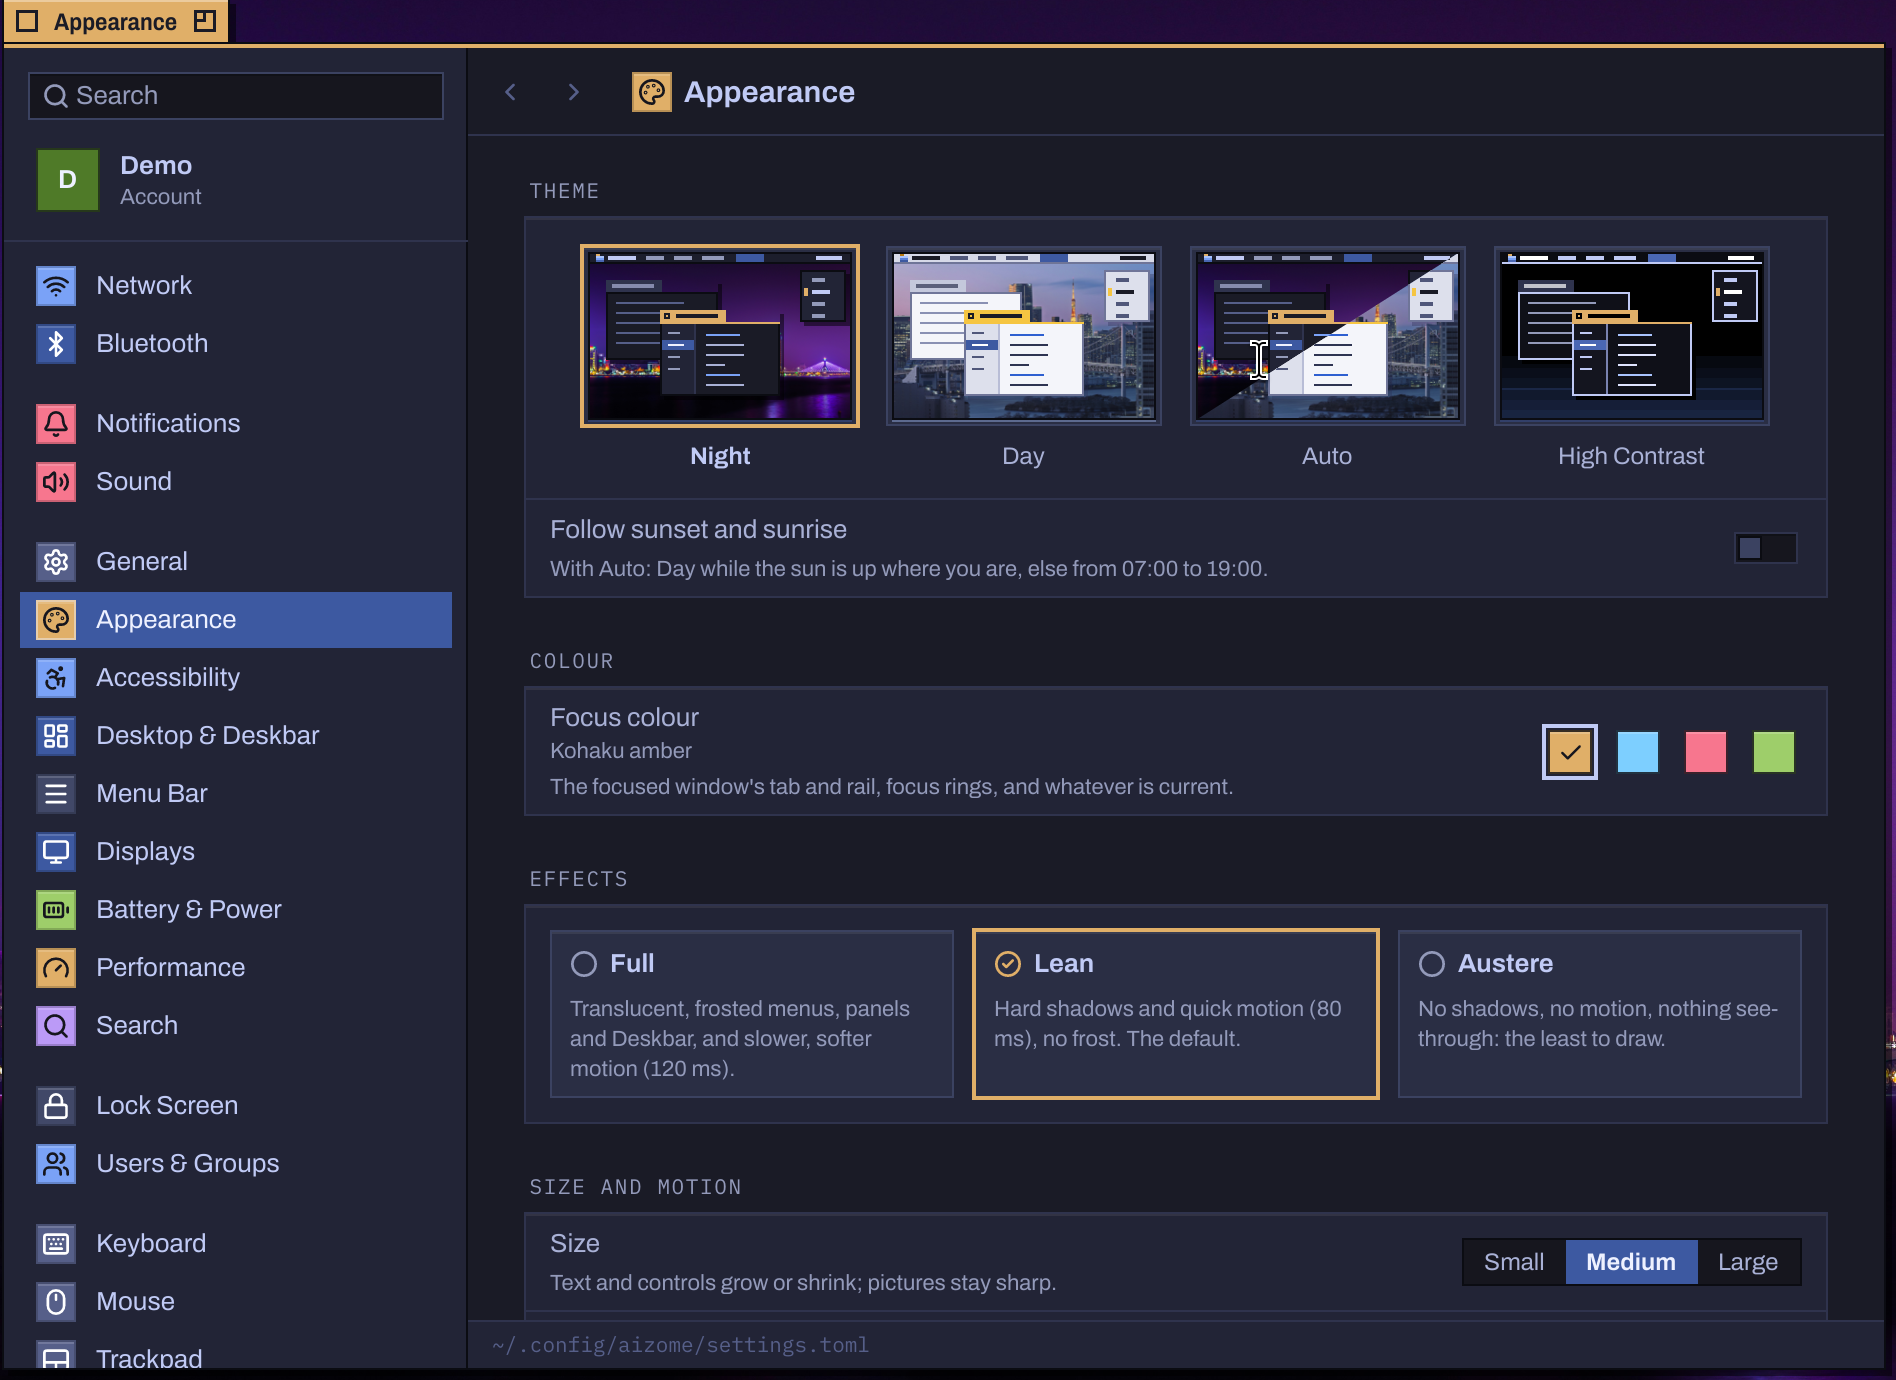Toggle Follow sunset and sunrise switch
The image size is (1896, 1380).
pos(1765,548)
